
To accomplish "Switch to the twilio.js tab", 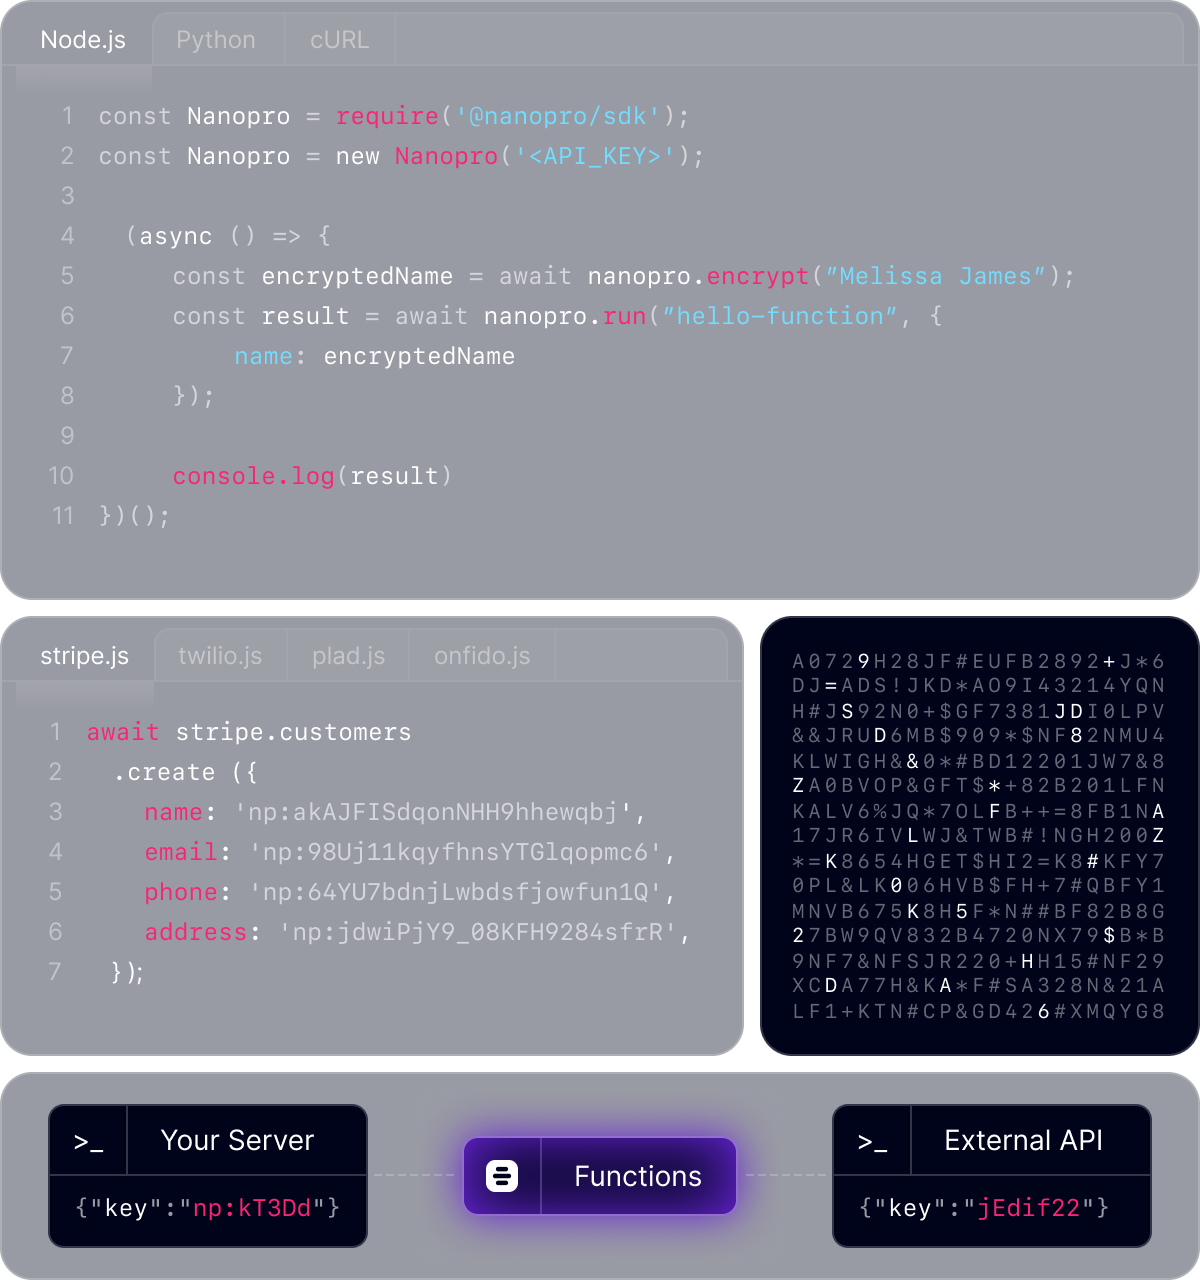I will [220, 656].
